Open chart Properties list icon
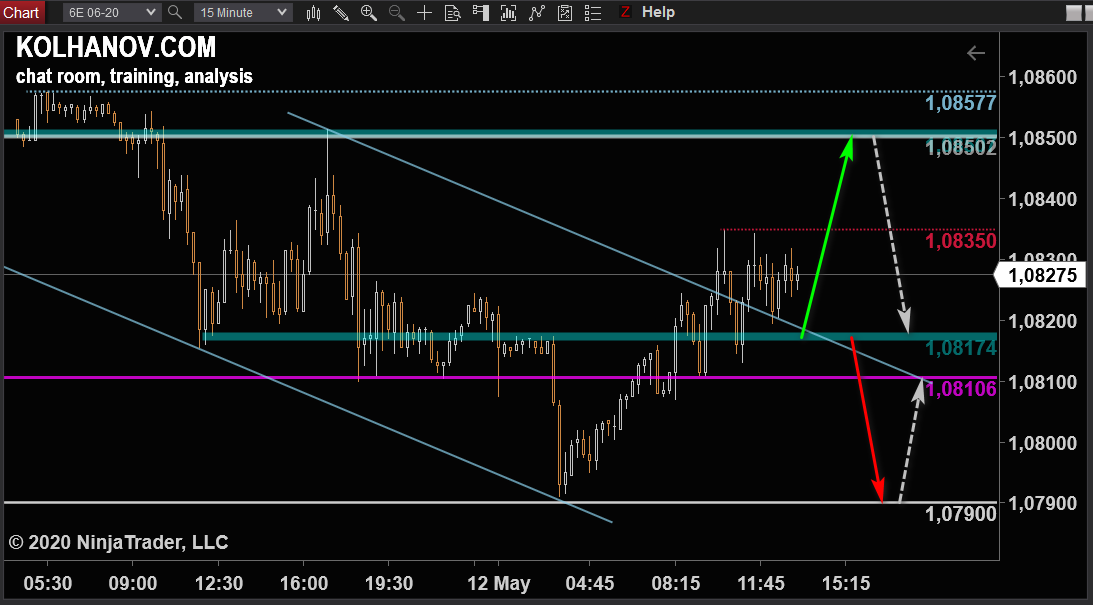The height and width of the screenshot is (605, 1093). click(x=593, y=13)
